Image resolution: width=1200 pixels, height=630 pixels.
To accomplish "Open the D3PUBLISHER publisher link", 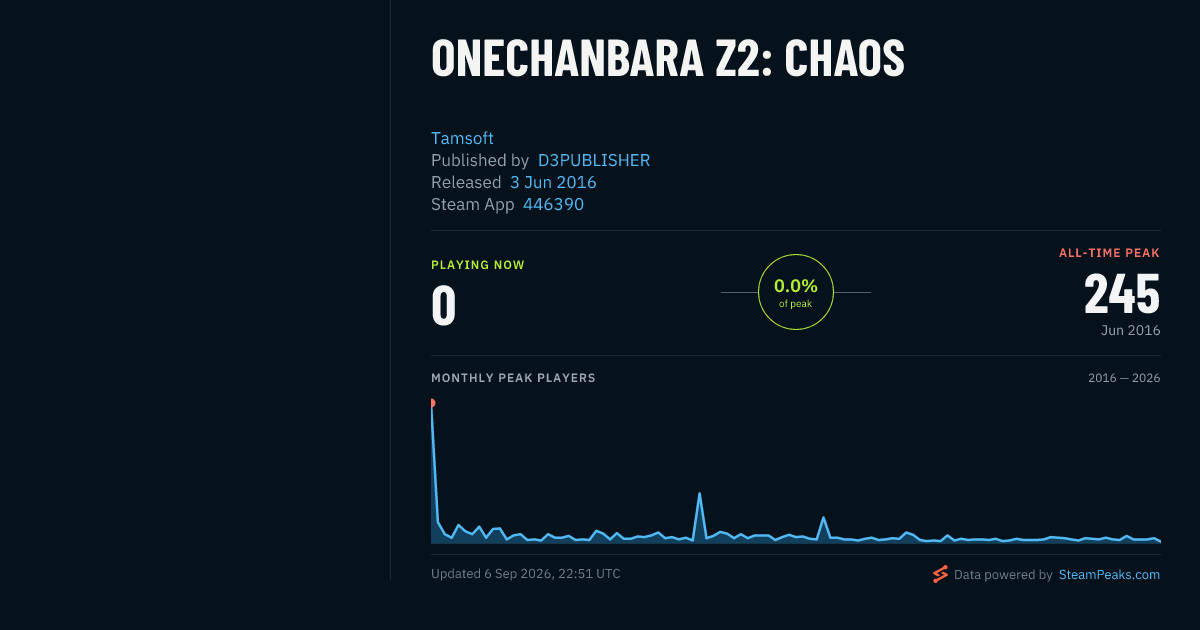I will tap(594, 160).
